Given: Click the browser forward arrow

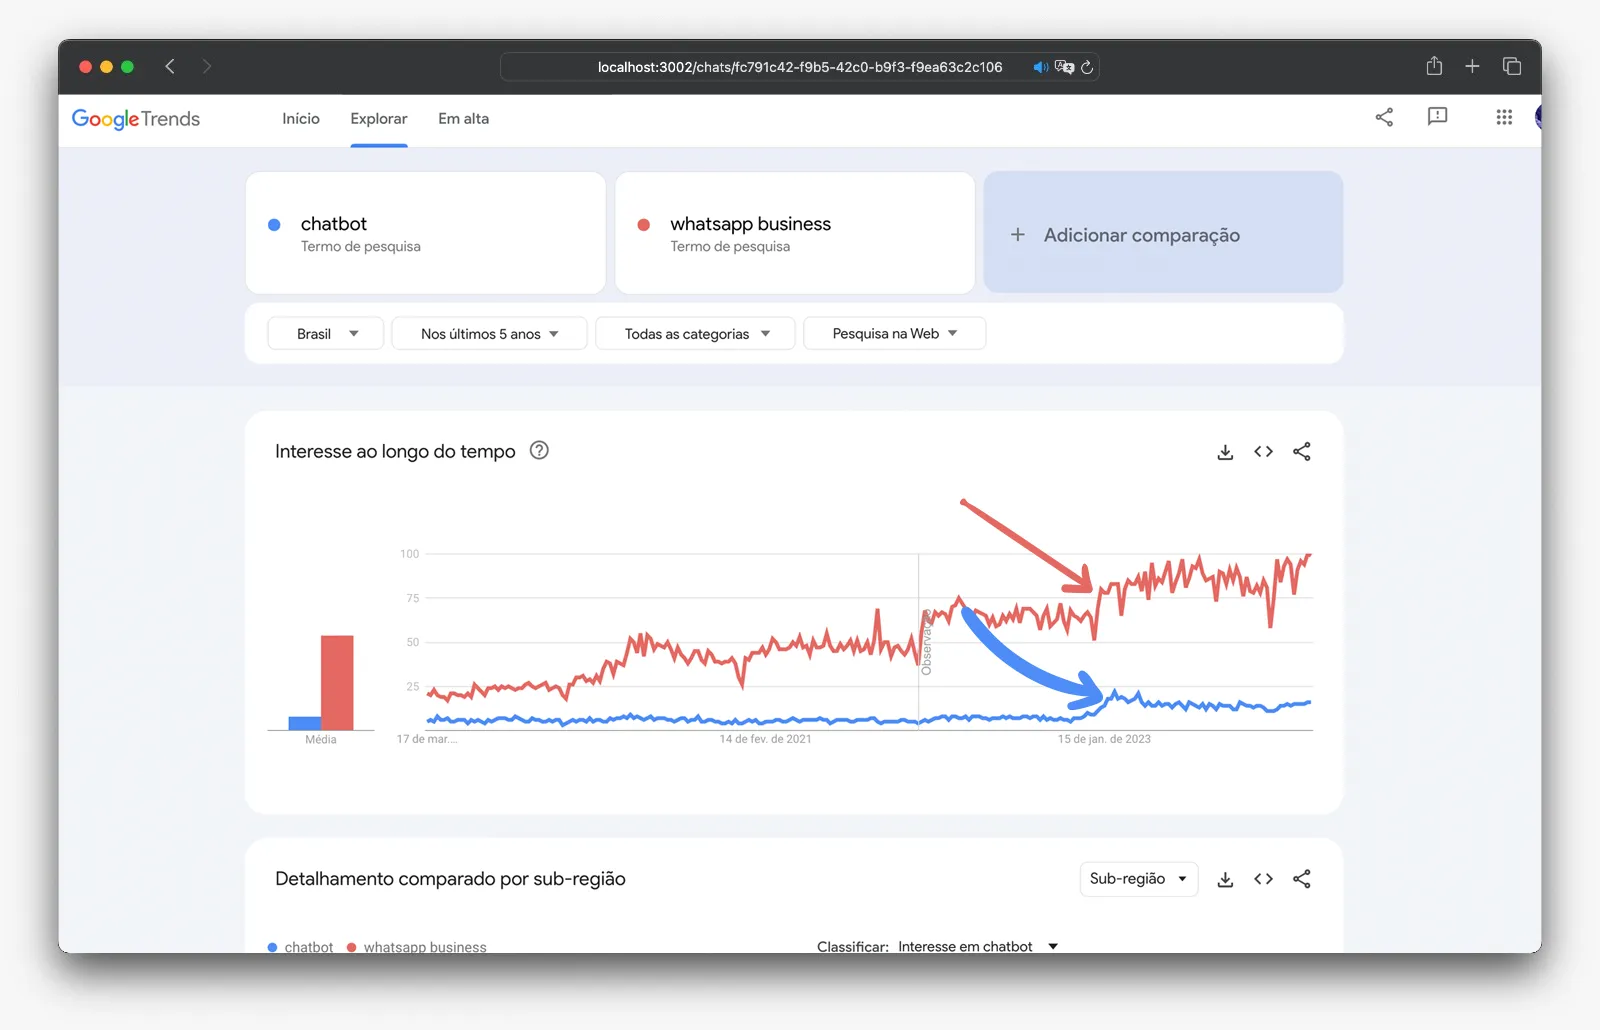Looking at the screenshot, I should point(206,66).
